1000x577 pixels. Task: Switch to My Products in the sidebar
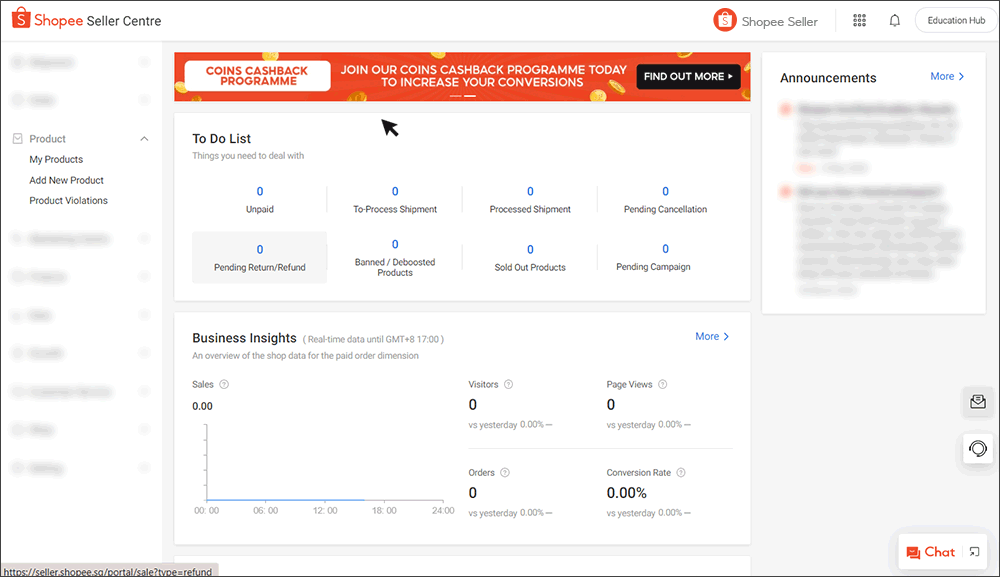(x=55, y=159)
